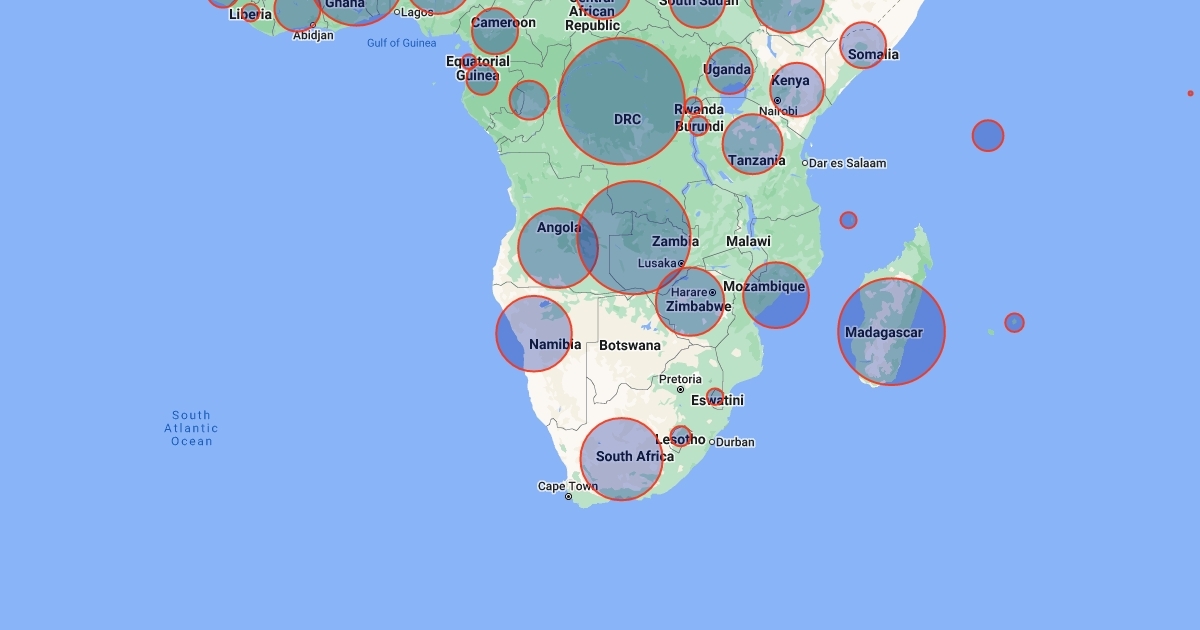This screenshot has width=1200, height=630.
Task: Click the Mozambique circle marker
Action: coord(776,295)
